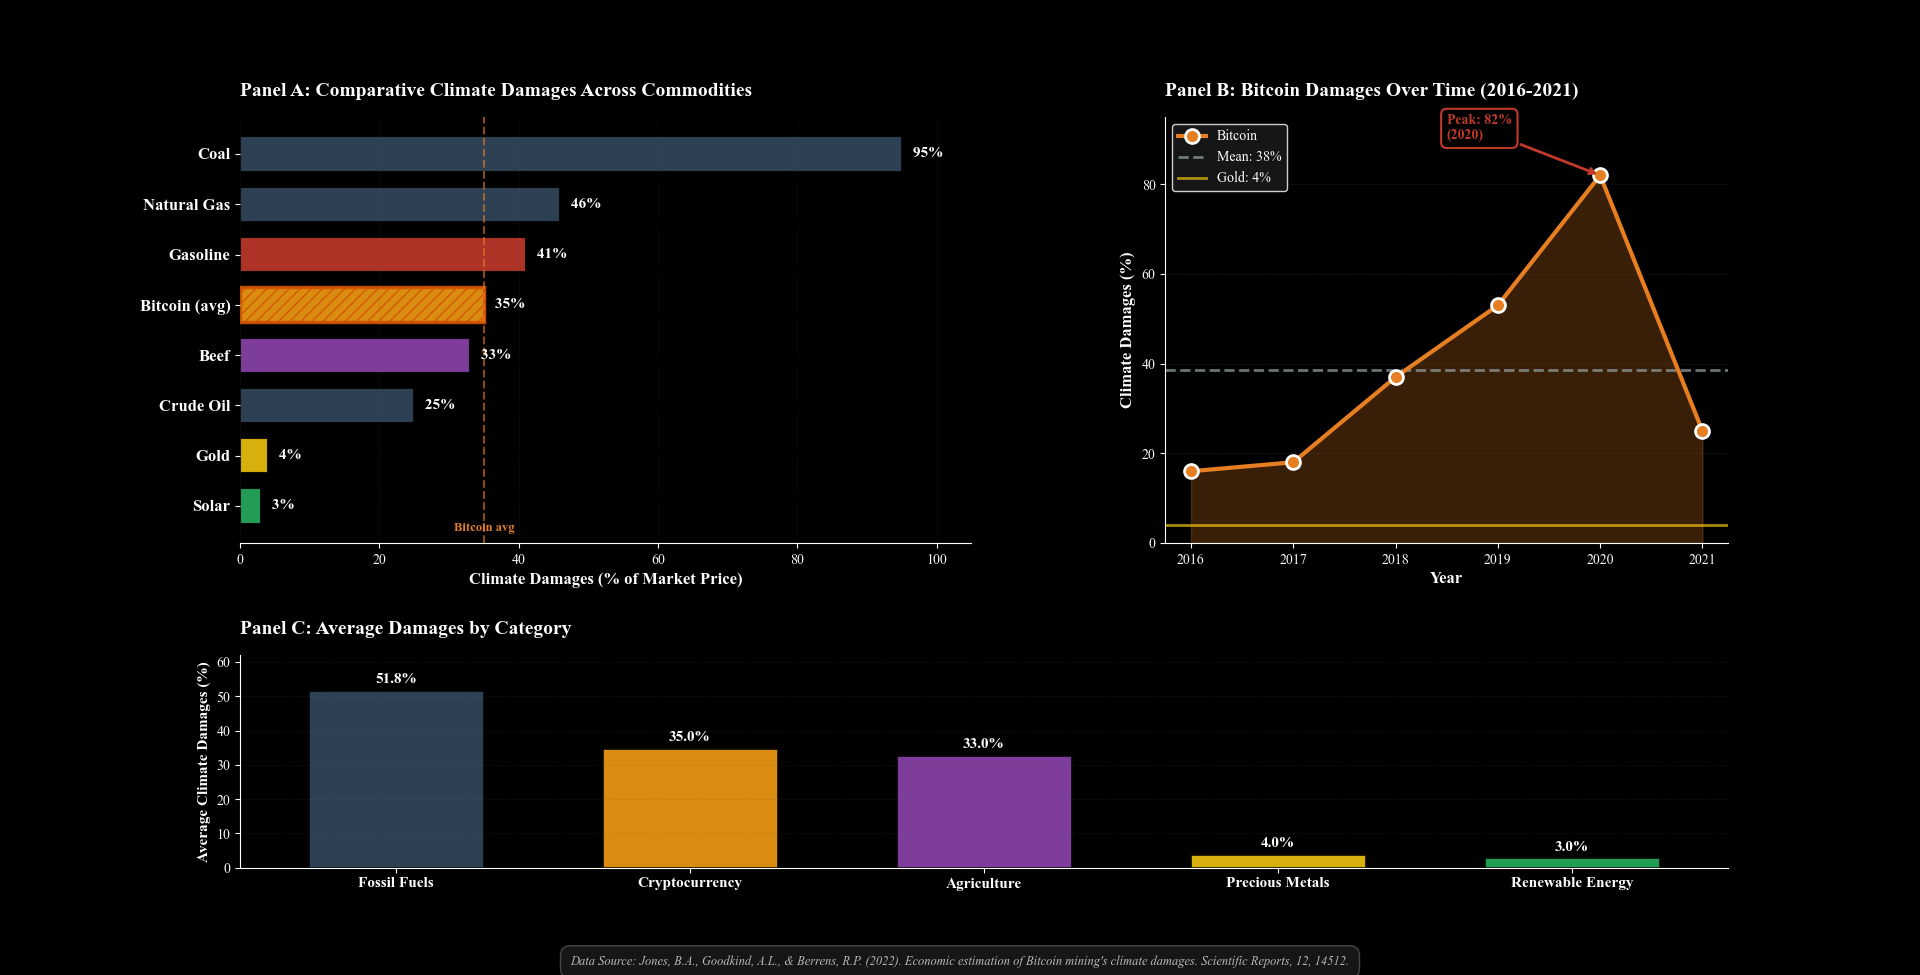The height and width of the screenshot is (975, 1920).
Task: Click the green Renewable Energy bar
Action: tap(1572, 863)
